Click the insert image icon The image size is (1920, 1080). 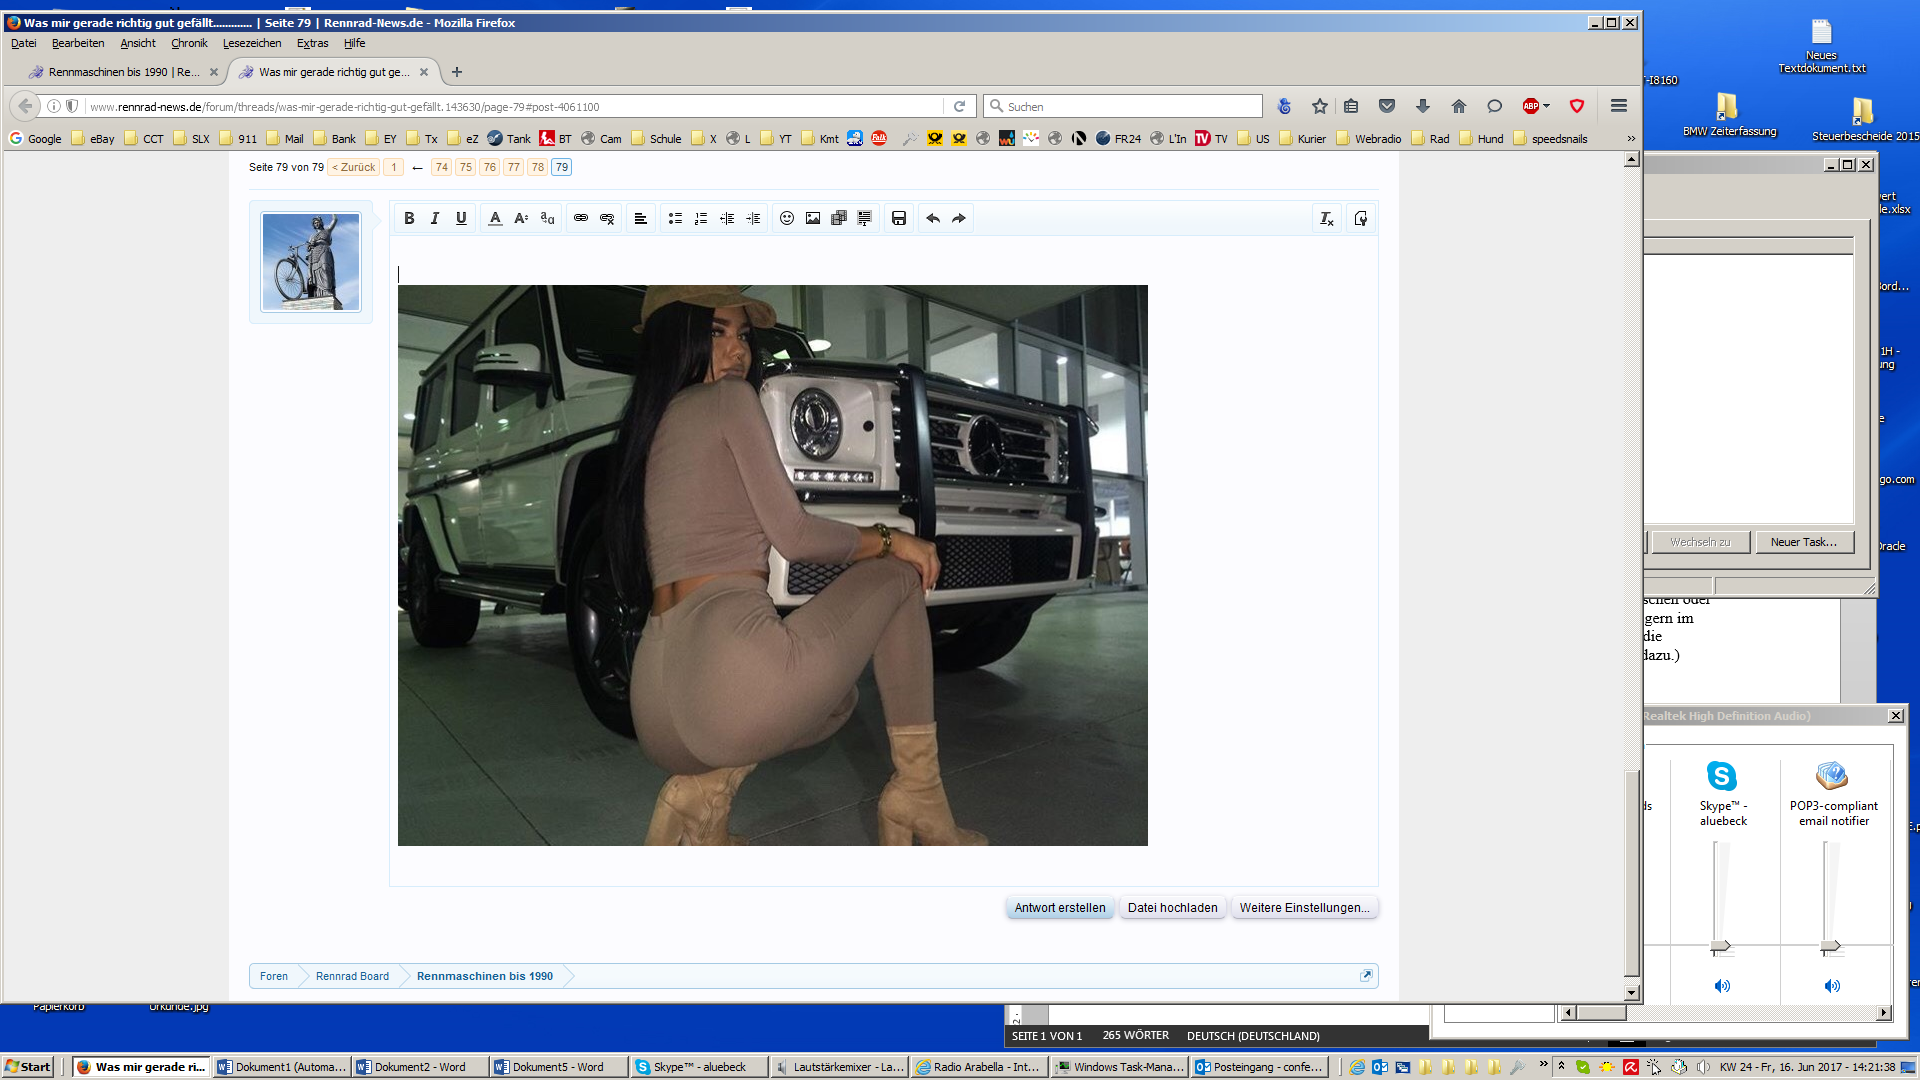[813, 218]
